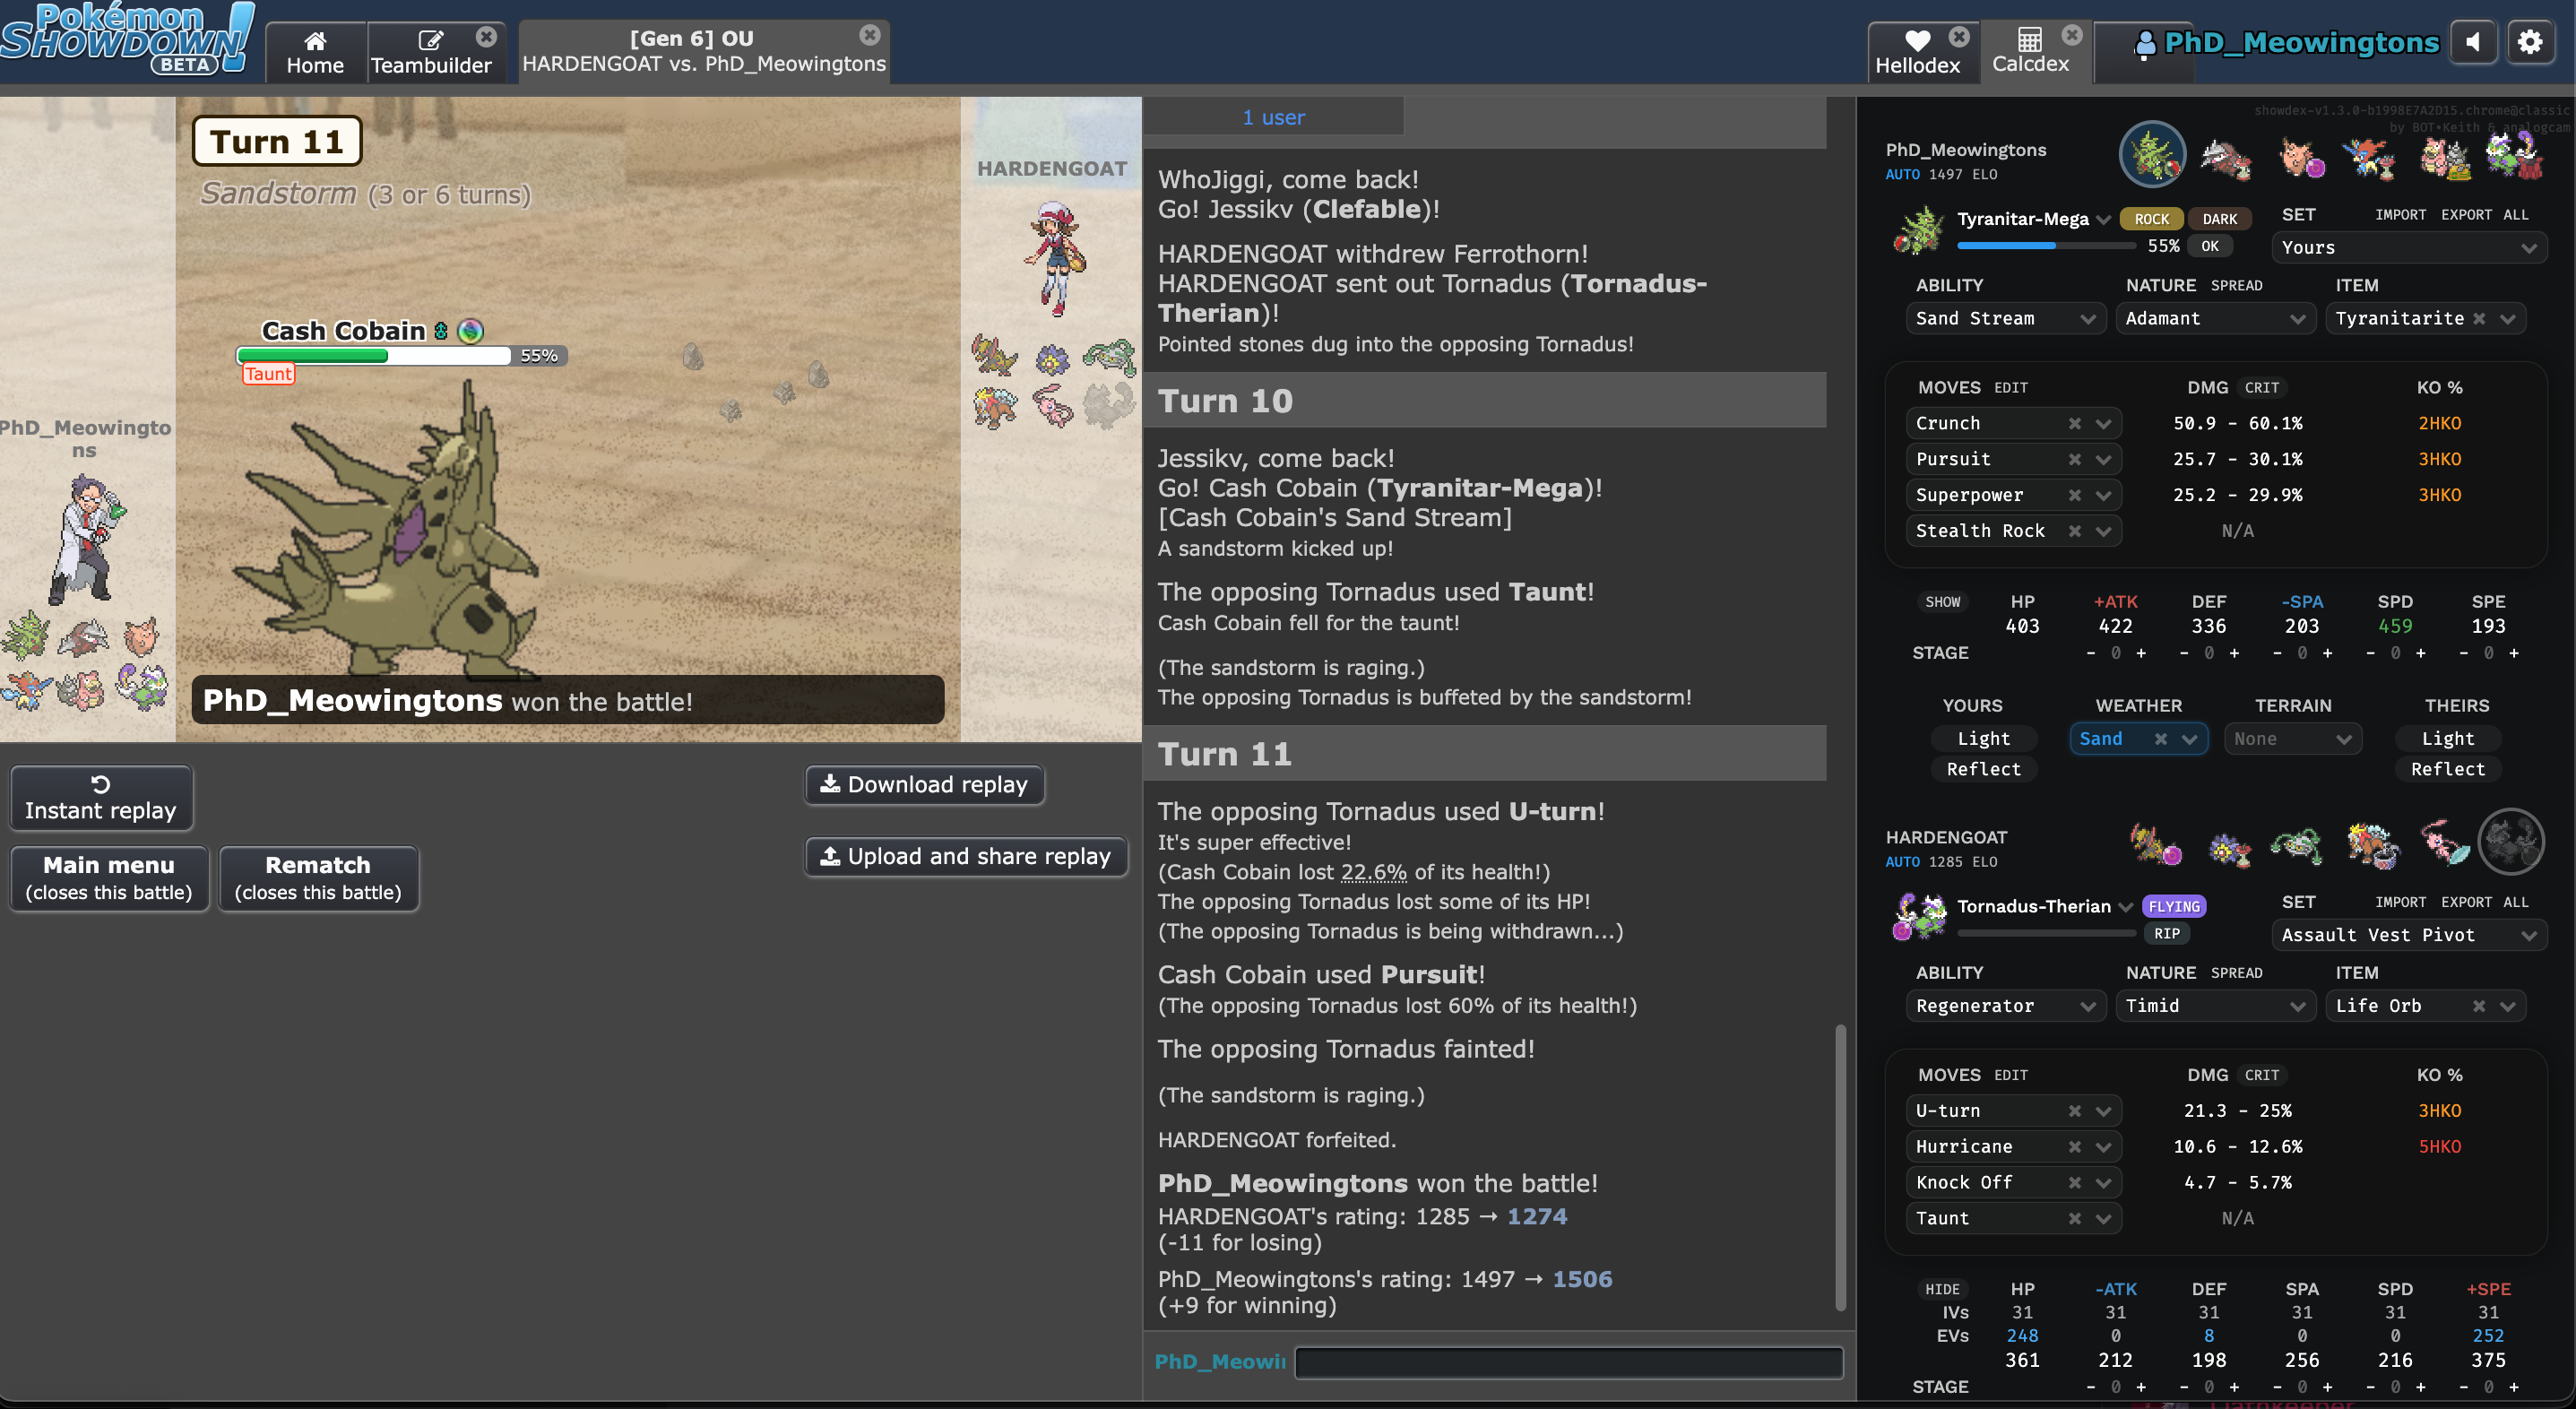Open the Adamant nature dropdown
The height and width of the screenshot is (1409, 2576).
(2214, 318)
